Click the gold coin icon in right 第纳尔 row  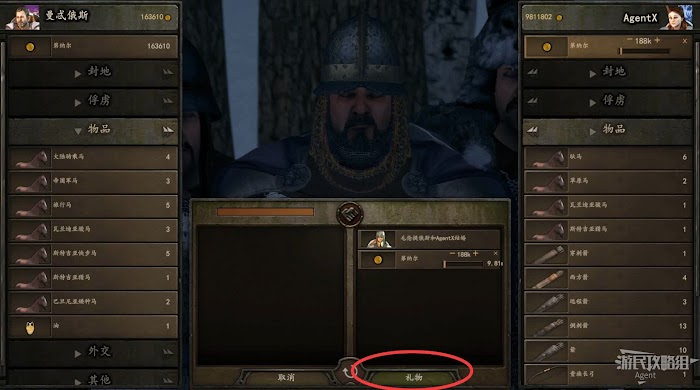point(546,47)
